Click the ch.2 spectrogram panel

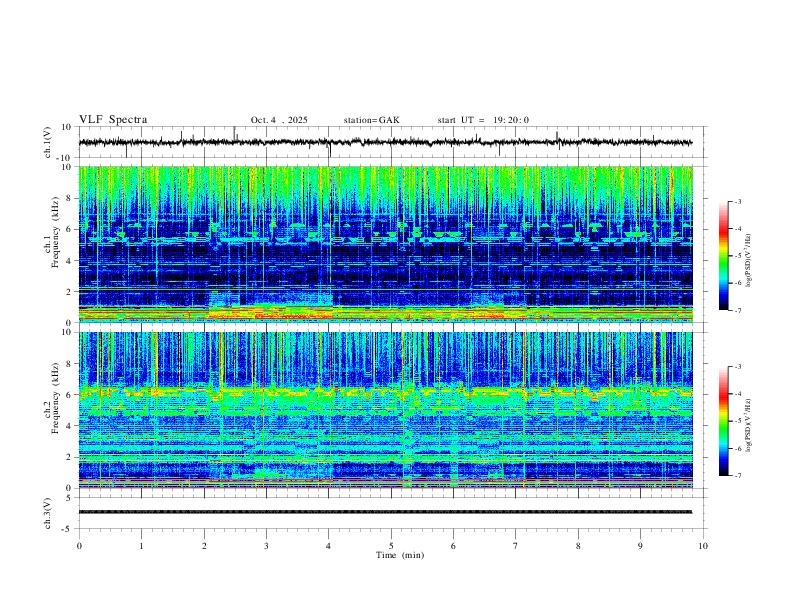point(386,410)
